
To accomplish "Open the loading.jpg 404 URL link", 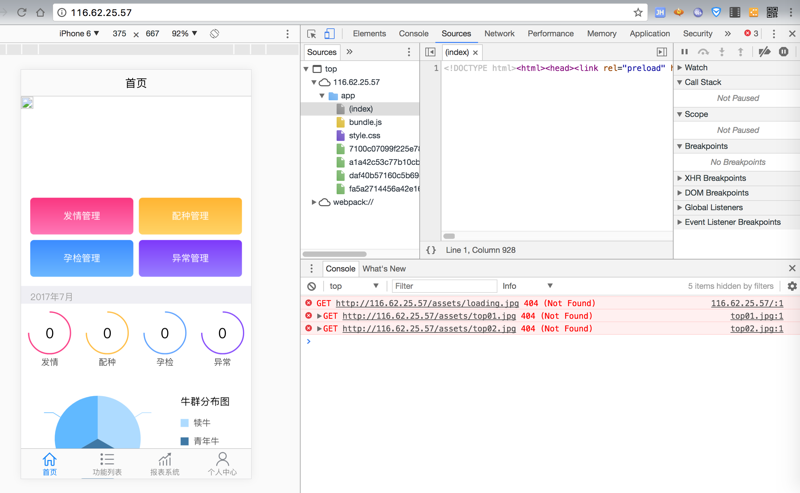I will (427, 303).
